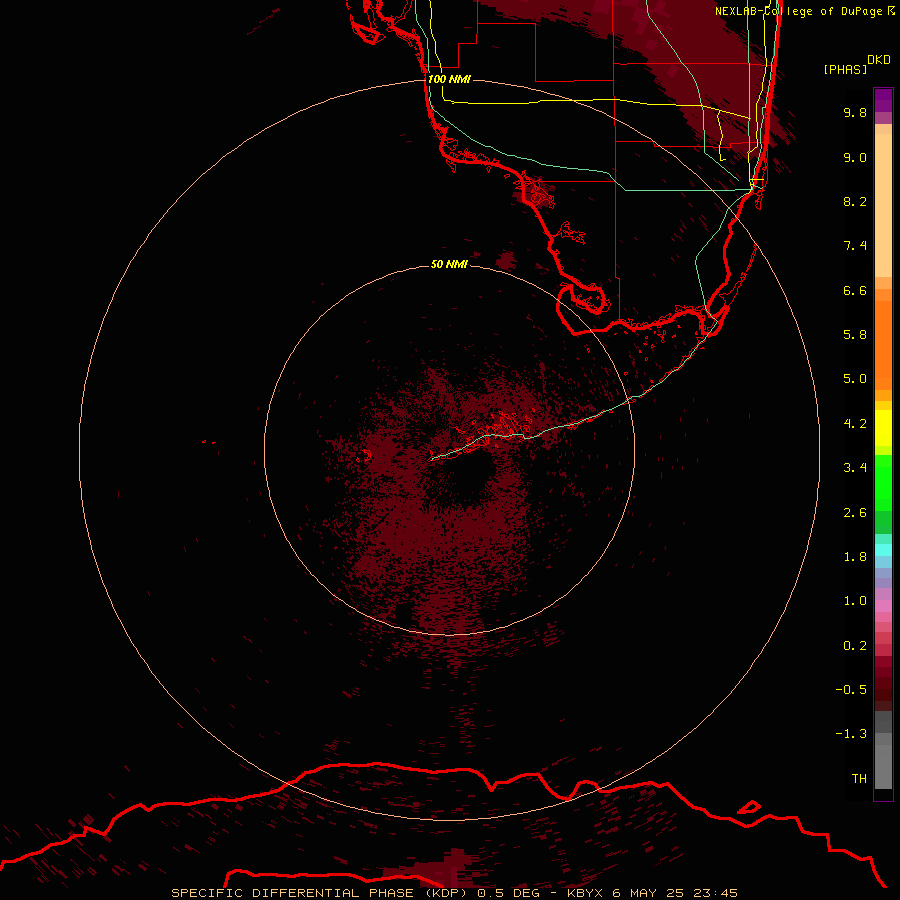This screenshot has height=900, width=900.
Task: Select the 0.2 scale label
Action: pos(855,646)
